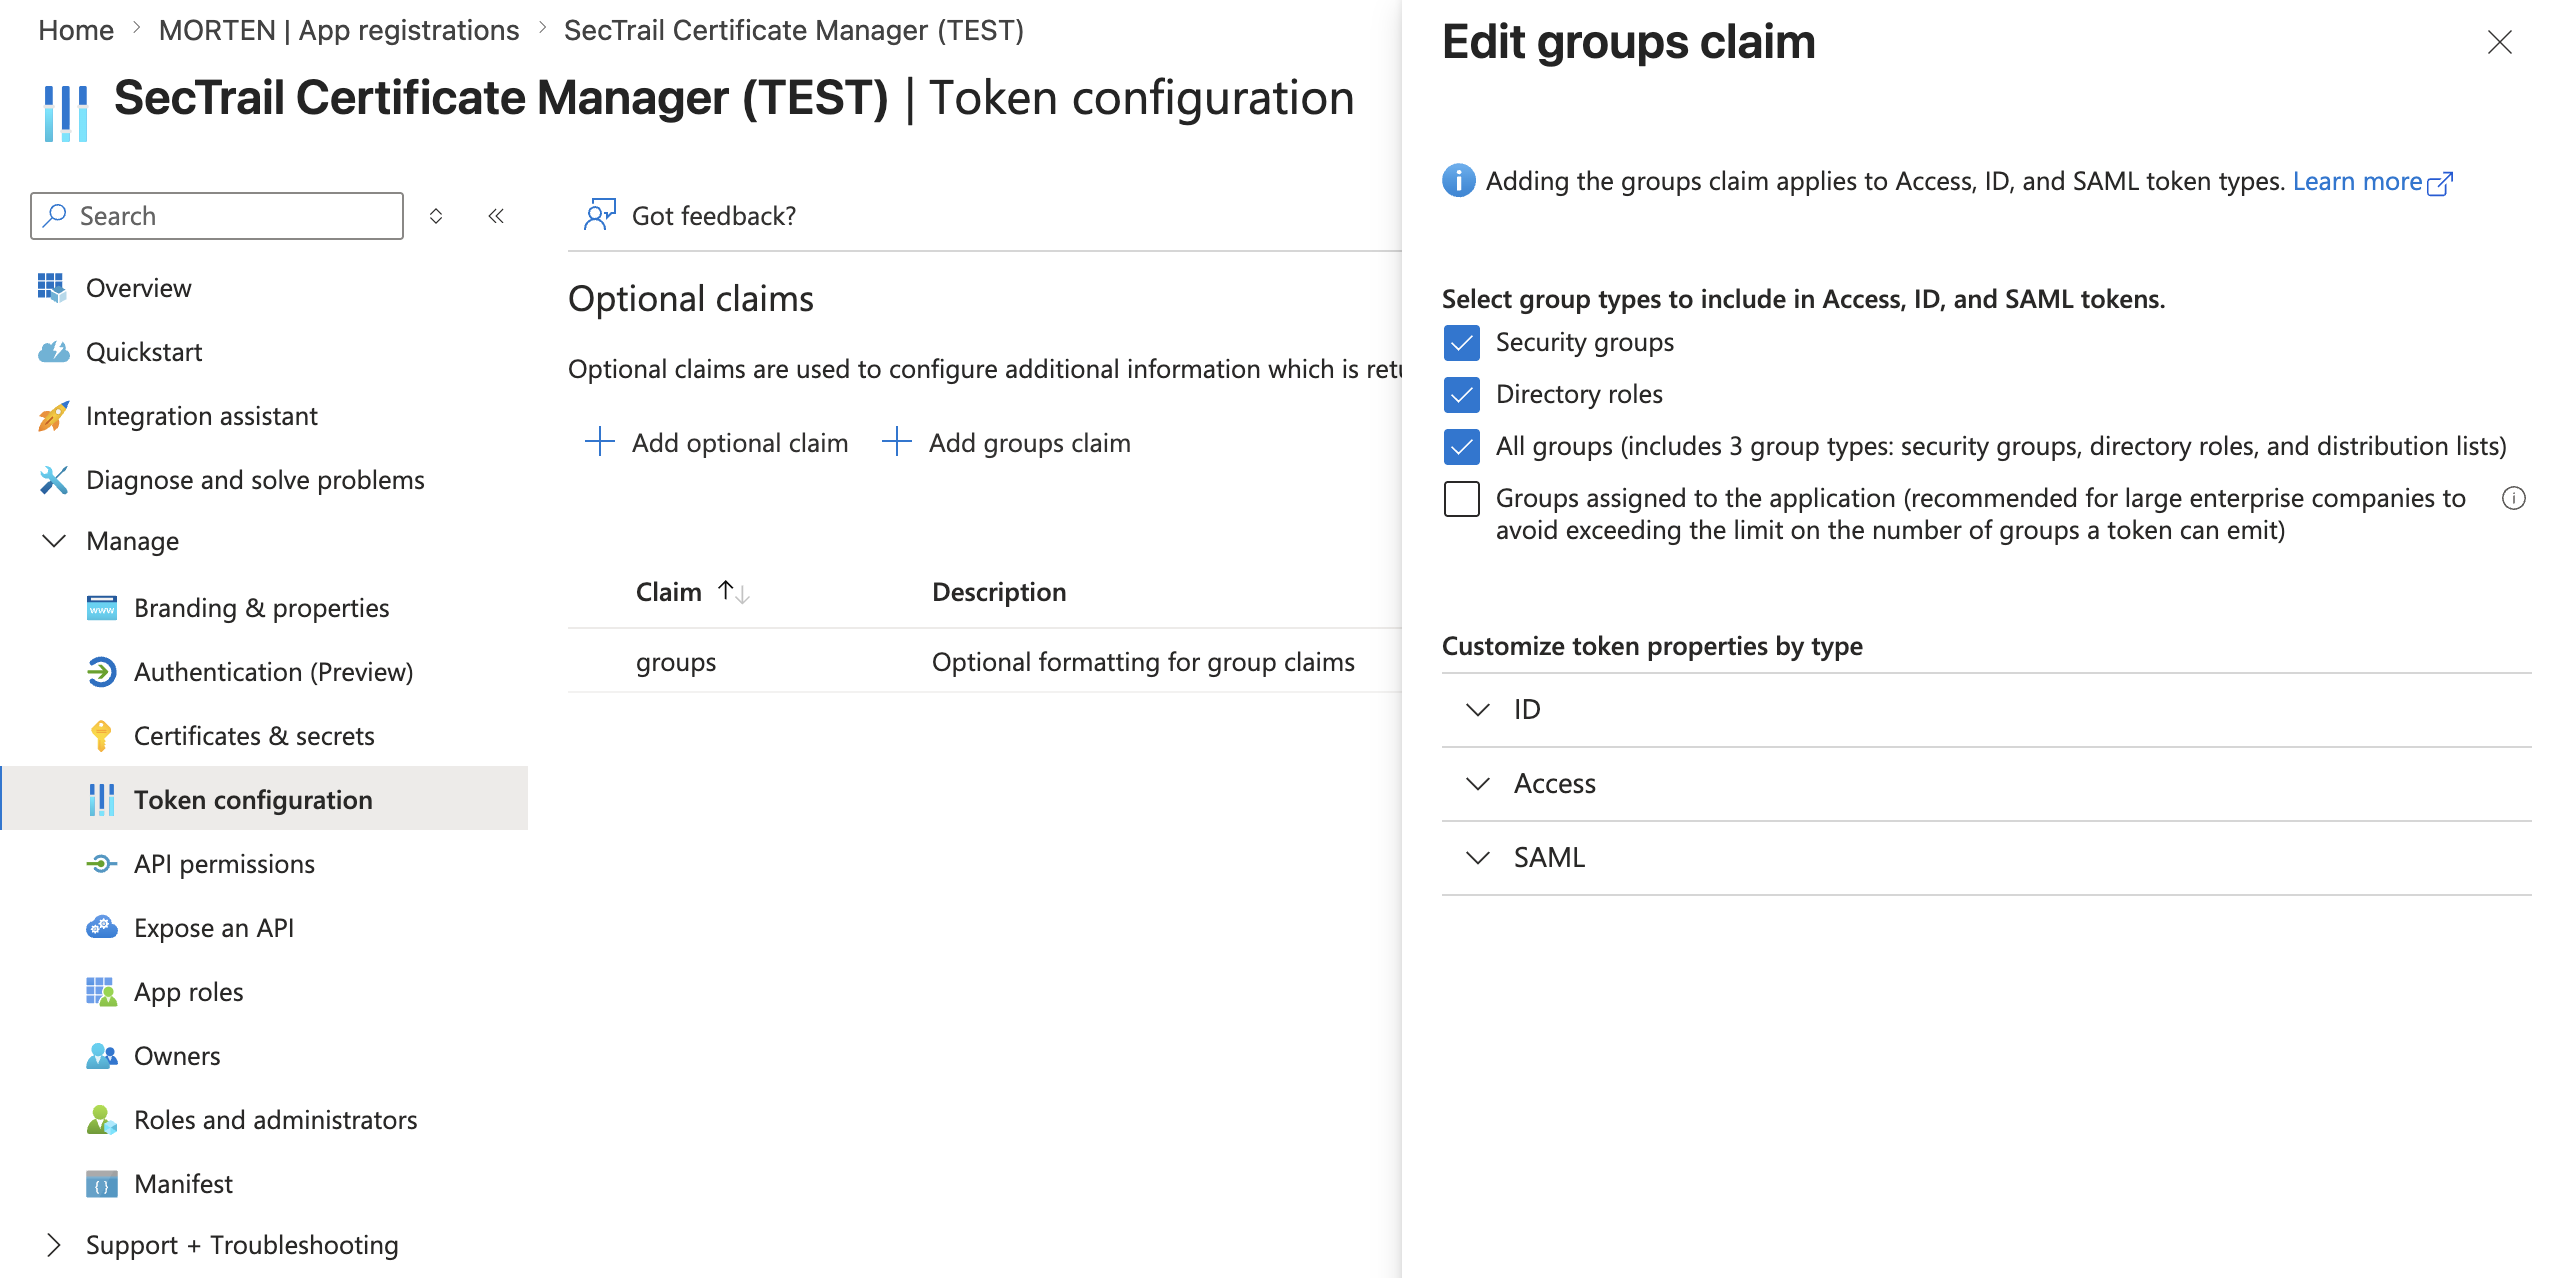Click the Overview grid icon
The image size is (2572, 1278).
52,288
